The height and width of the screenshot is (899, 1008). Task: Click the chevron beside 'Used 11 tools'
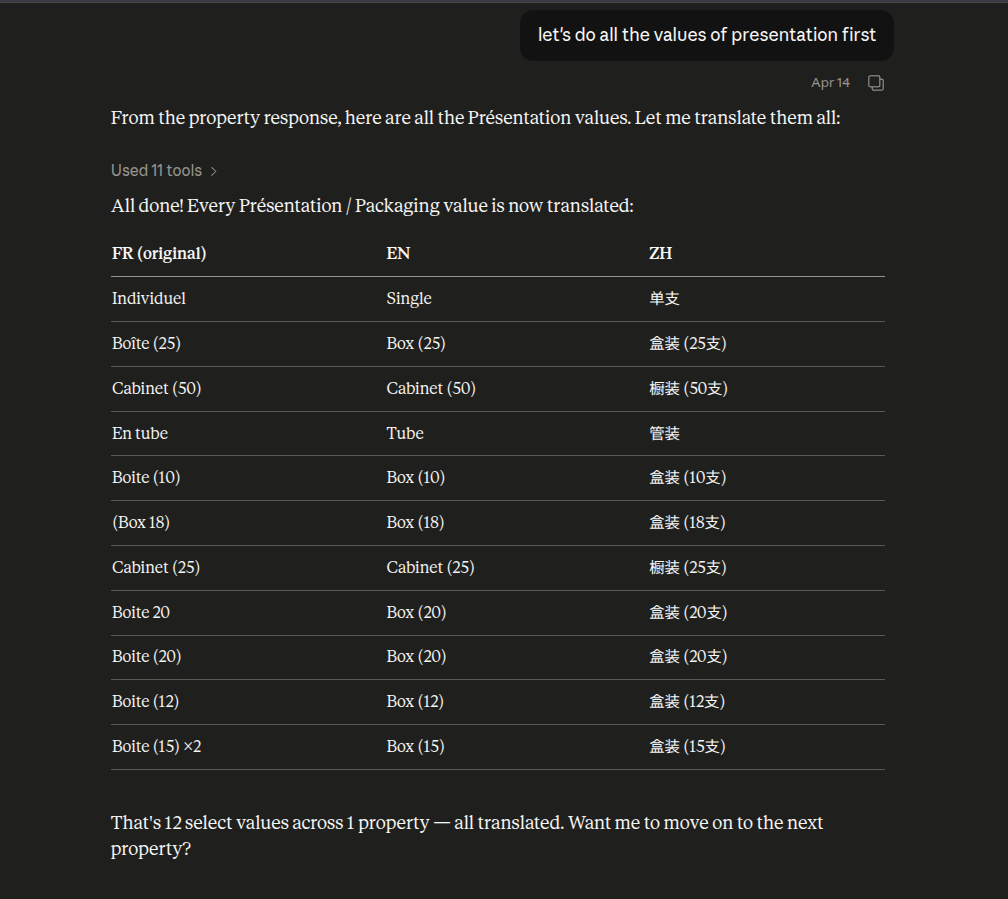tap(214, 172)
